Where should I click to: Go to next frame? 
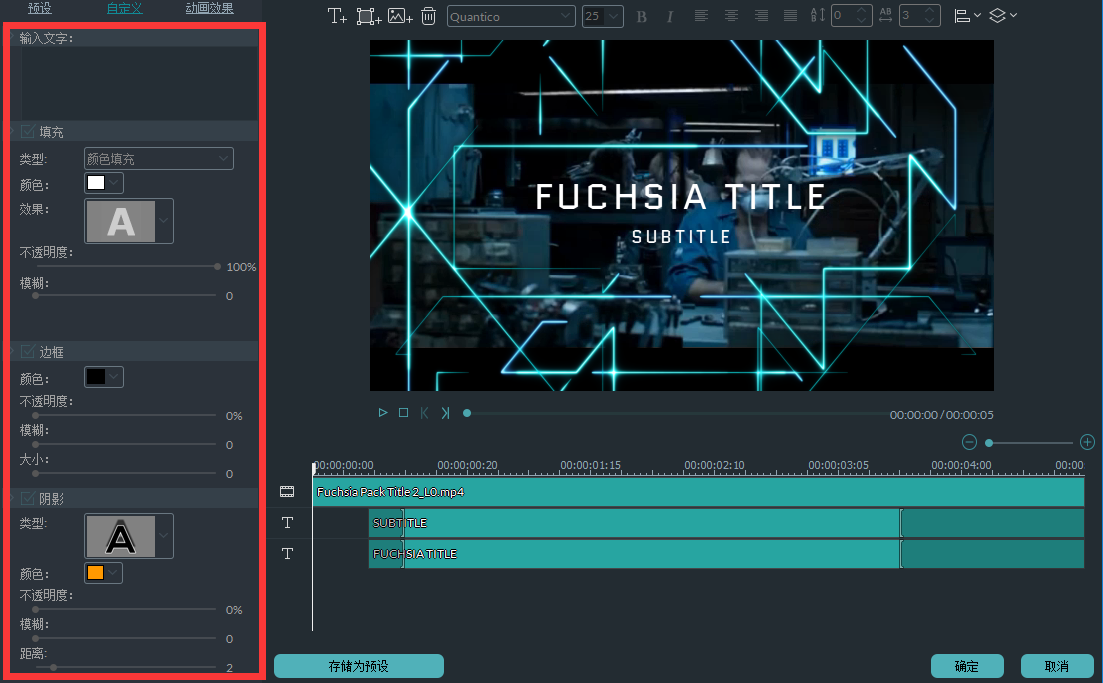tap(445, 413)
